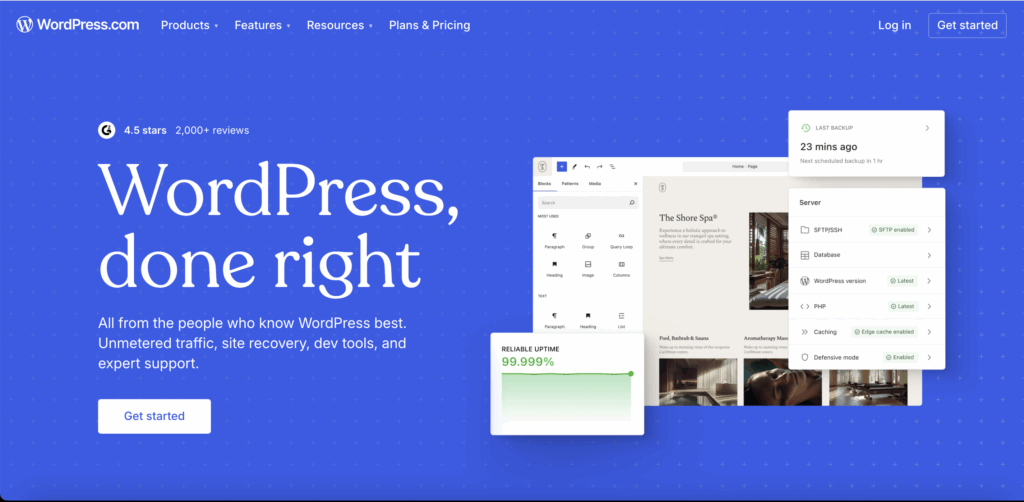Viewport: 1024px width, 502px height.
Task: Click the WordPress.com logo
Action: [x=78, y=25]
